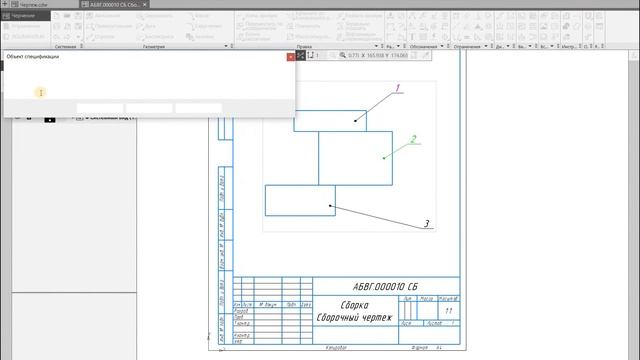Select the АБВГ.000010 СБ document tab
The height and width of the screenshot is (360, 640).
(110, 4)
